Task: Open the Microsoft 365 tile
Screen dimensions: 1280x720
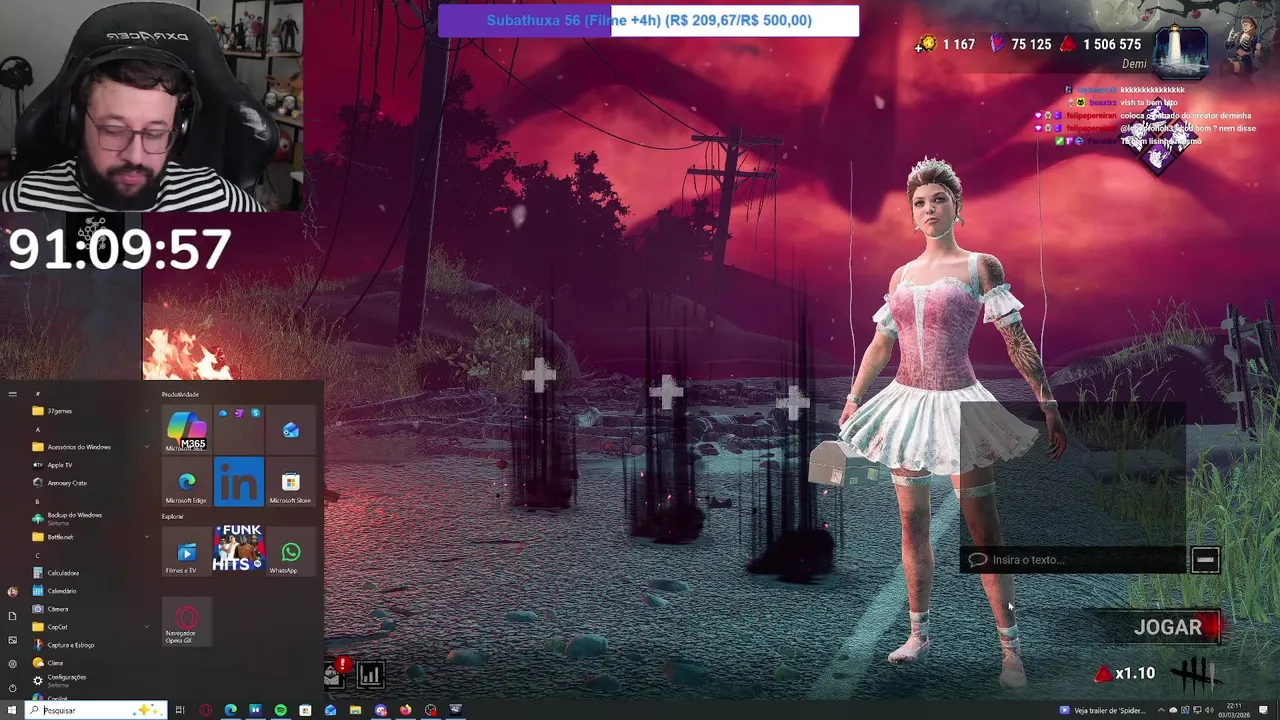Action: click(186, 430)
